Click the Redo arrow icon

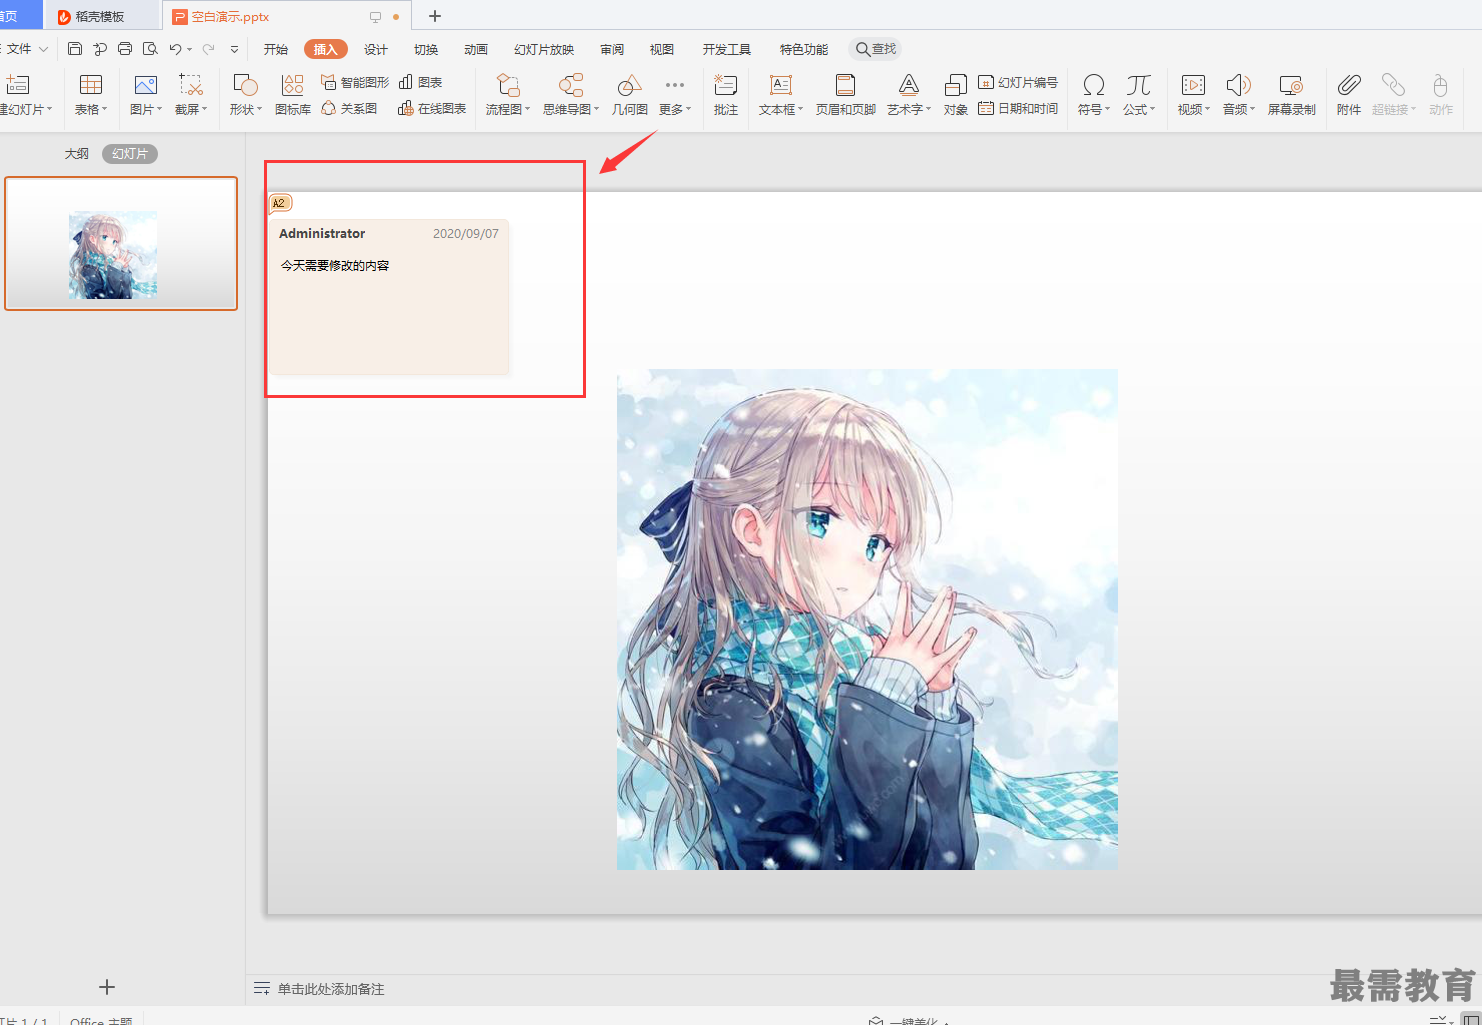pos(208,49)
